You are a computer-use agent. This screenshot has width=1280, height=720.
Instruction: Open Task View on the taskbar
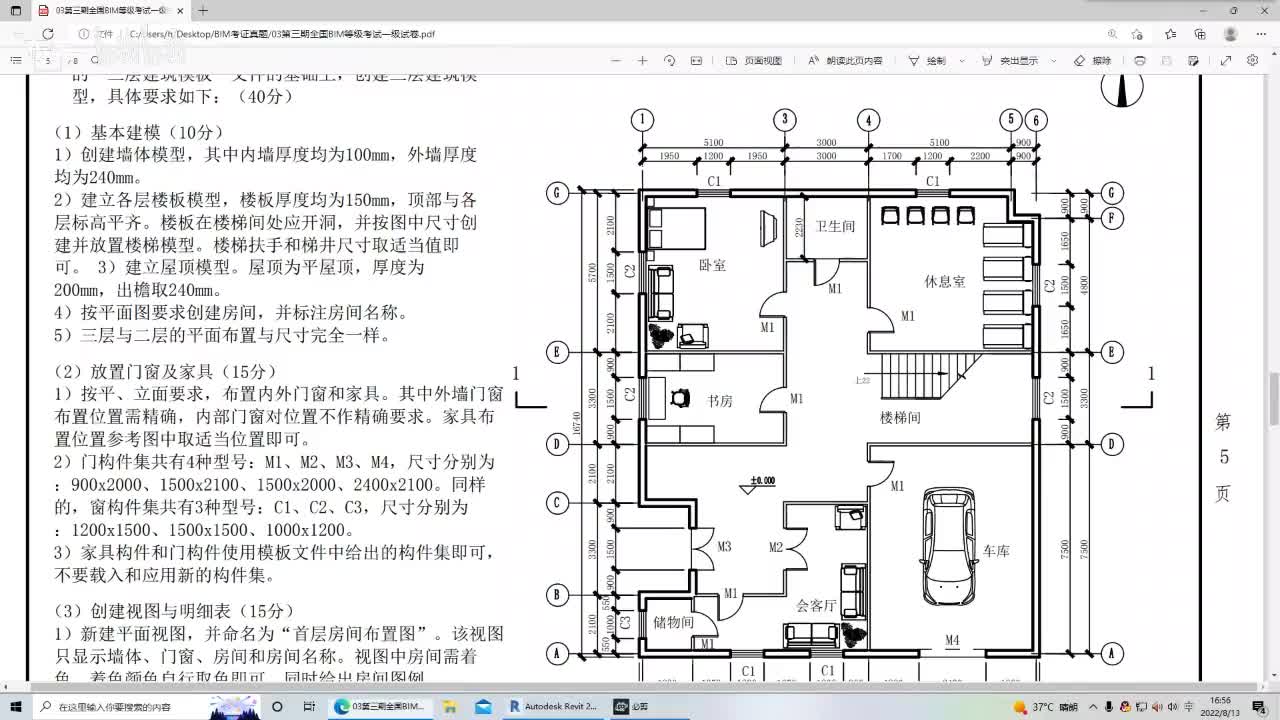click(308, 707)
